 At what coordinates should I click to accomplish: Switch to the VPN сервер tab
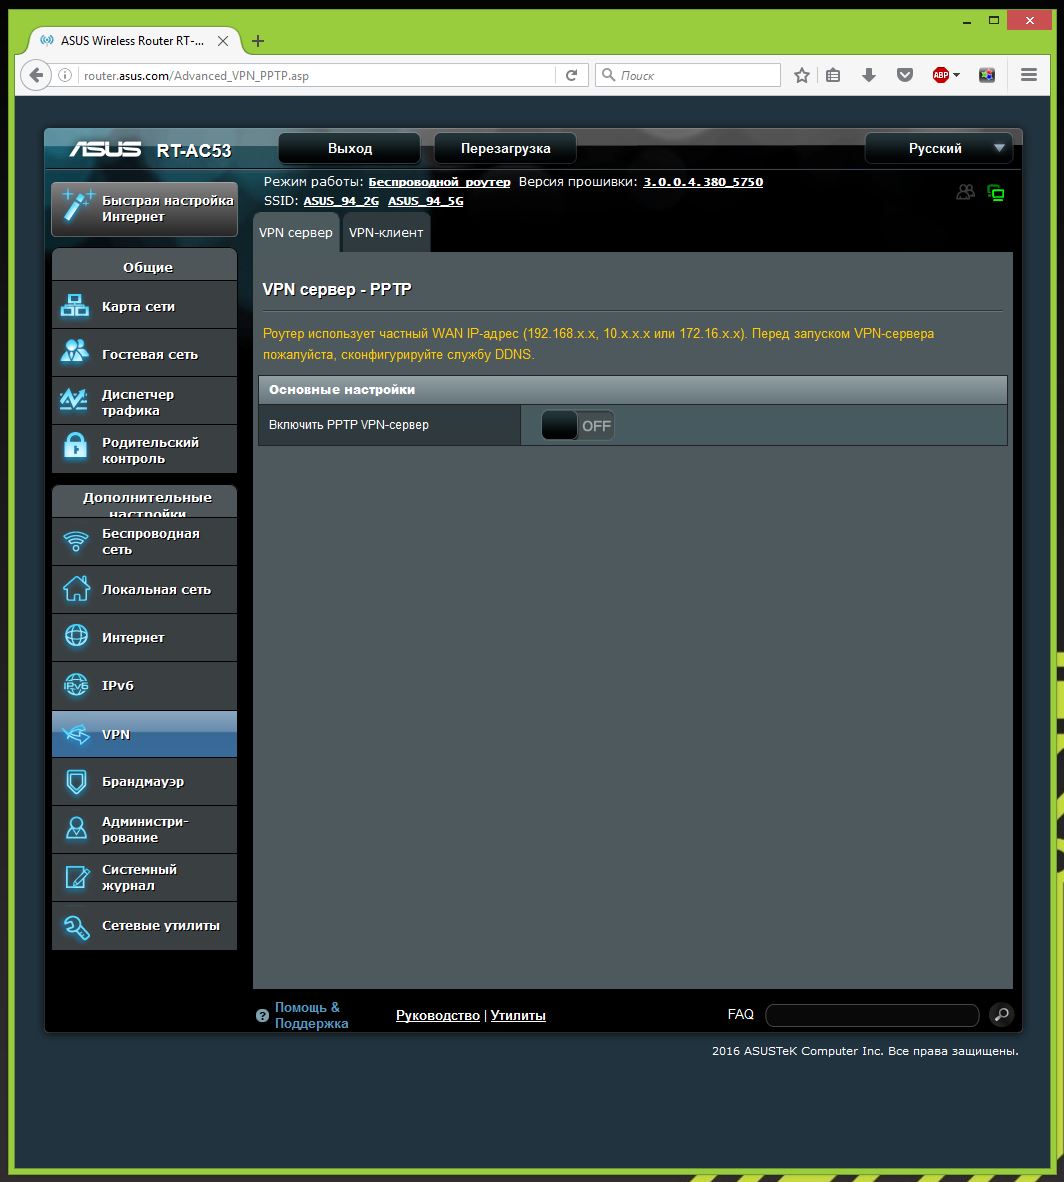tap(296, 232)
